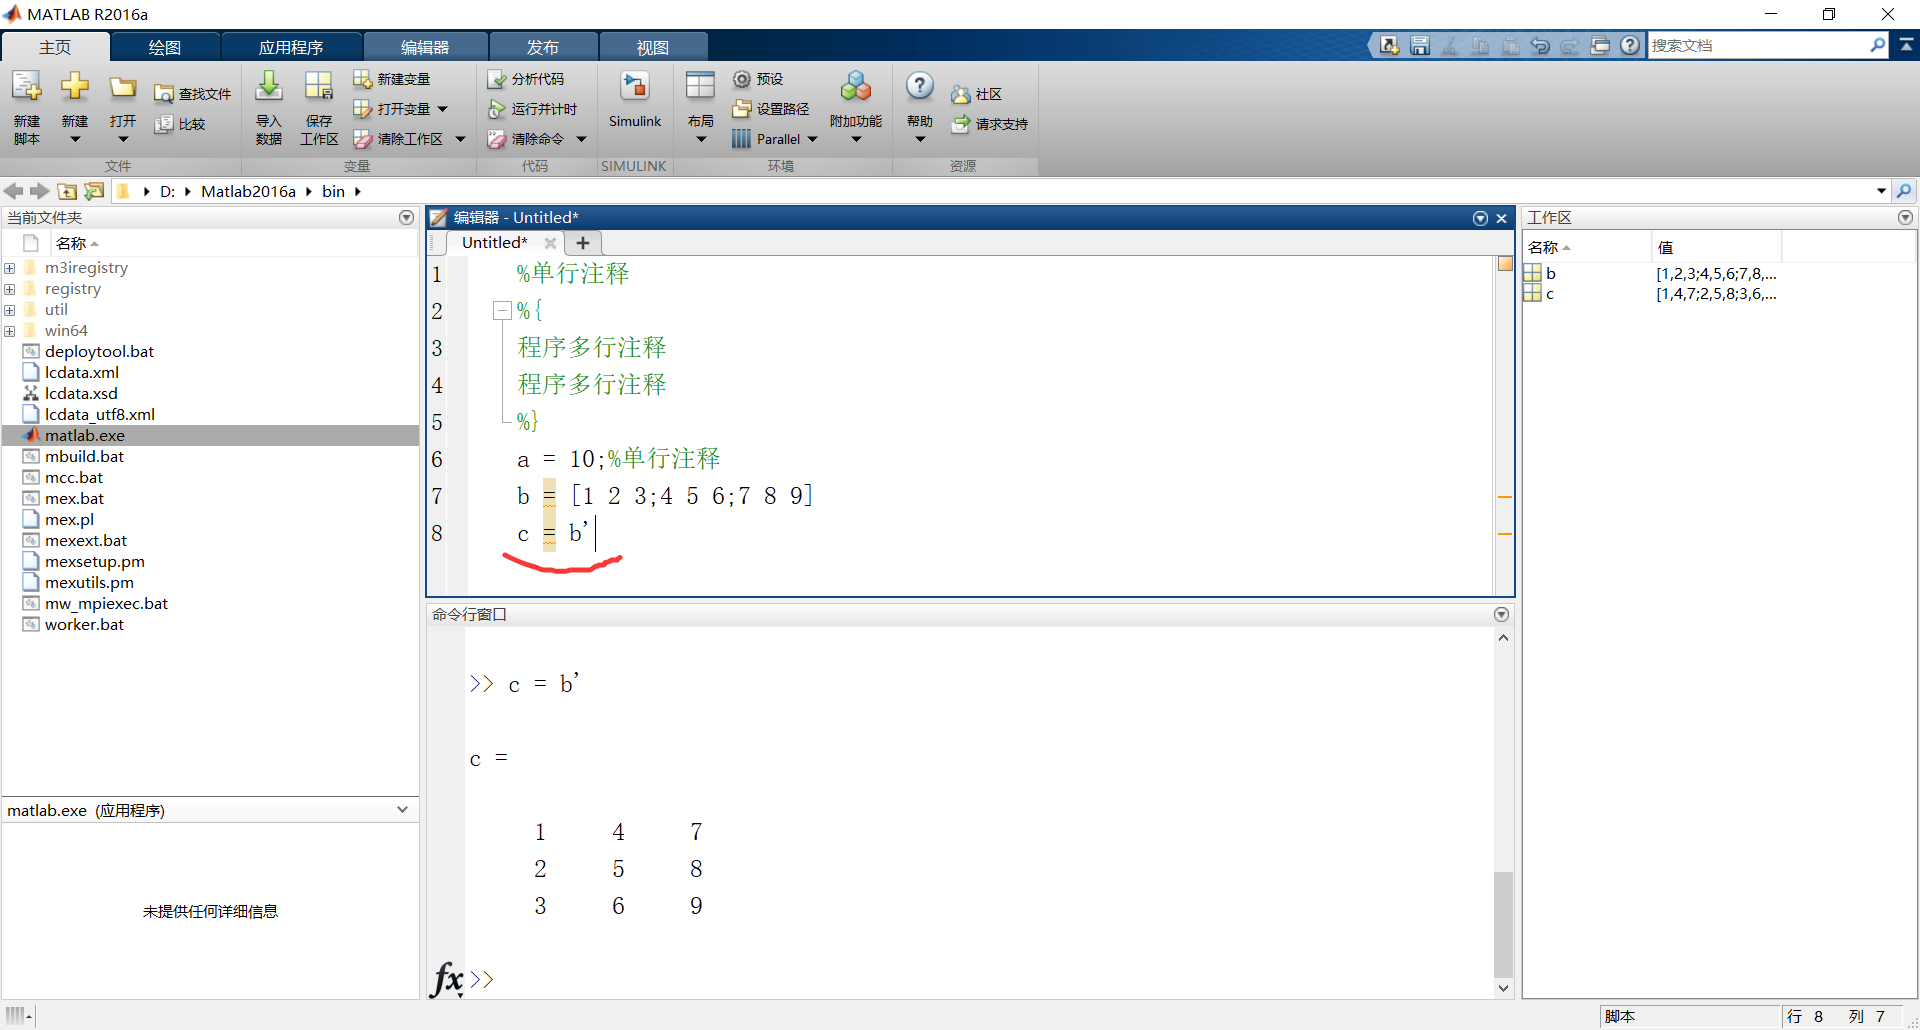This screenshot has height=1030, width=1920.
Task: Open Clear Workspace (清除工作区) dropdown arrow
Action: 461,139
